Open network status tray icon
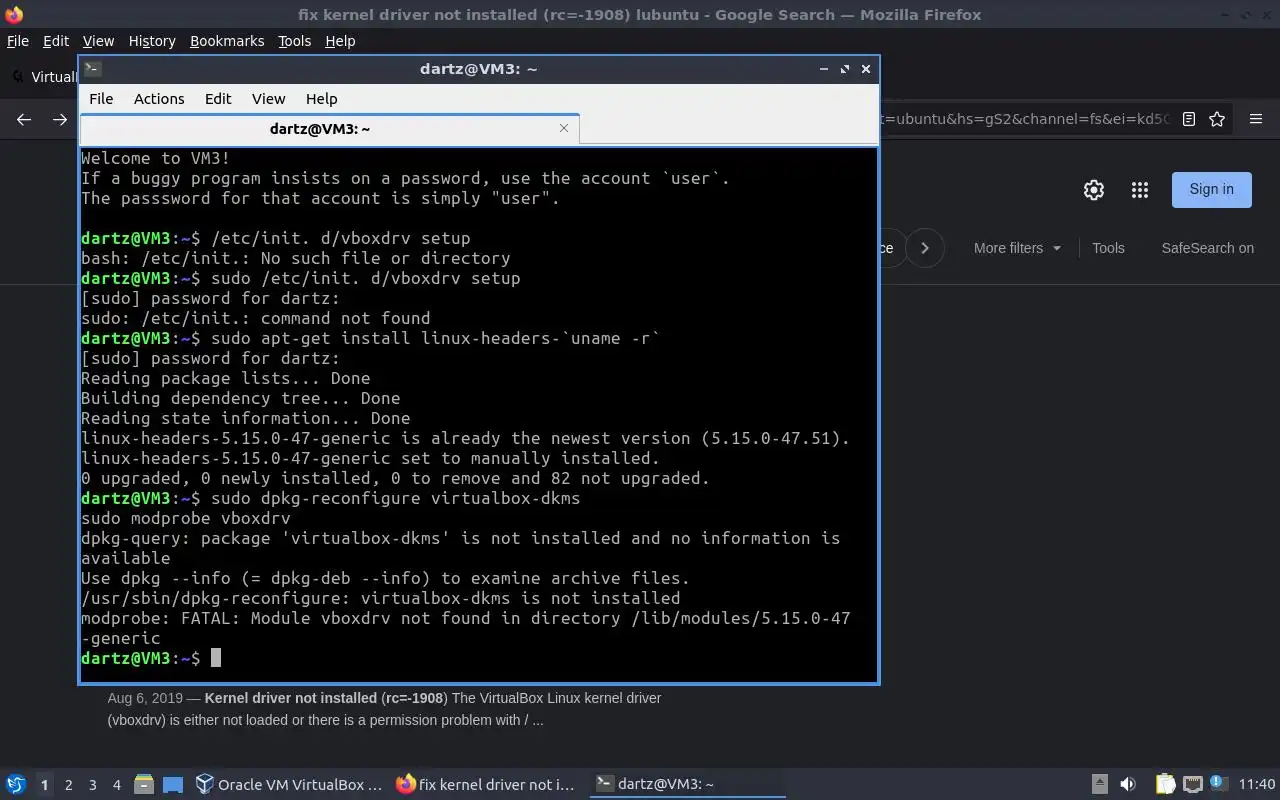The height and width of the screenshot is (800, 1280). click(1192, 784)
